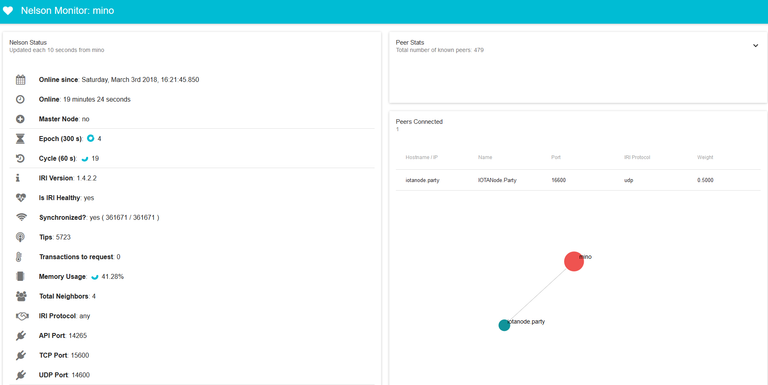The height and width of the screenshot is (385, 768).
Task: Click the Master Node value no
Action: click(86, 119)
